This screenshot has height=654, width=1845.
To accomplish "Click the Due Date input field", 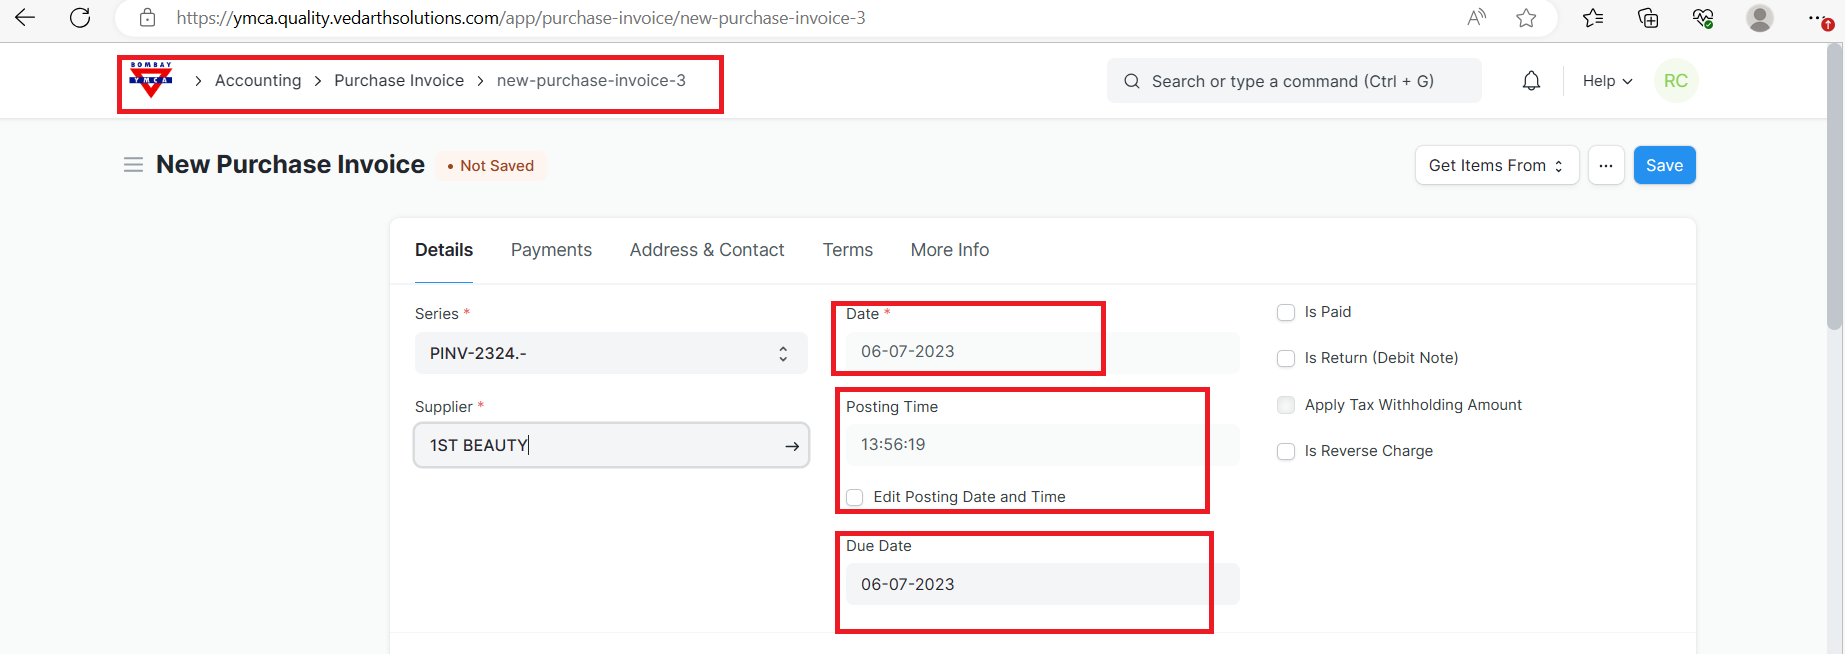I will (1040, 584).
